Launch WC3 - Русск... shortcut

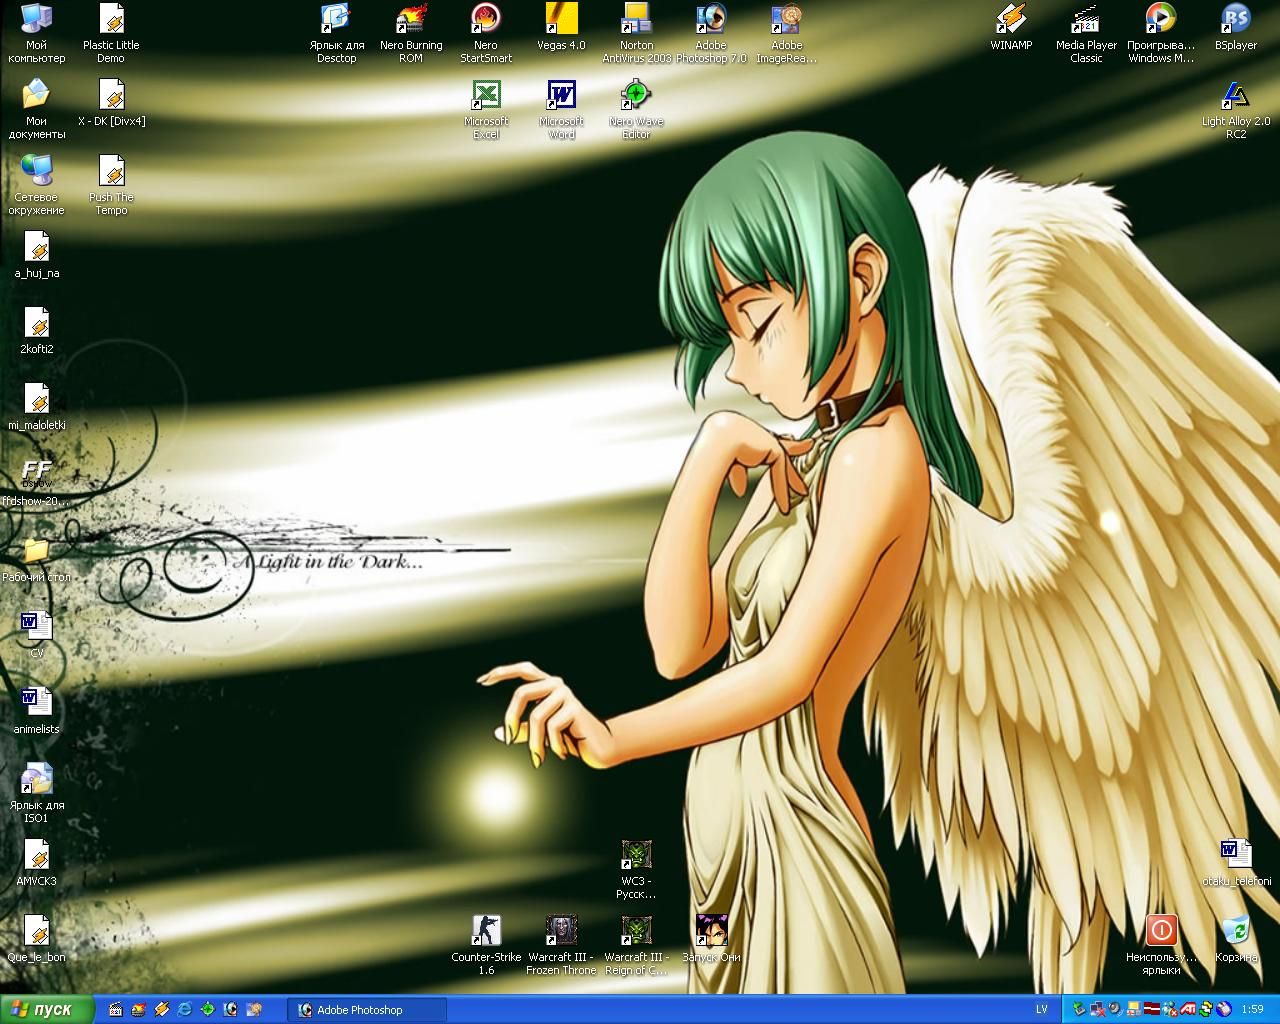[636, 869]
